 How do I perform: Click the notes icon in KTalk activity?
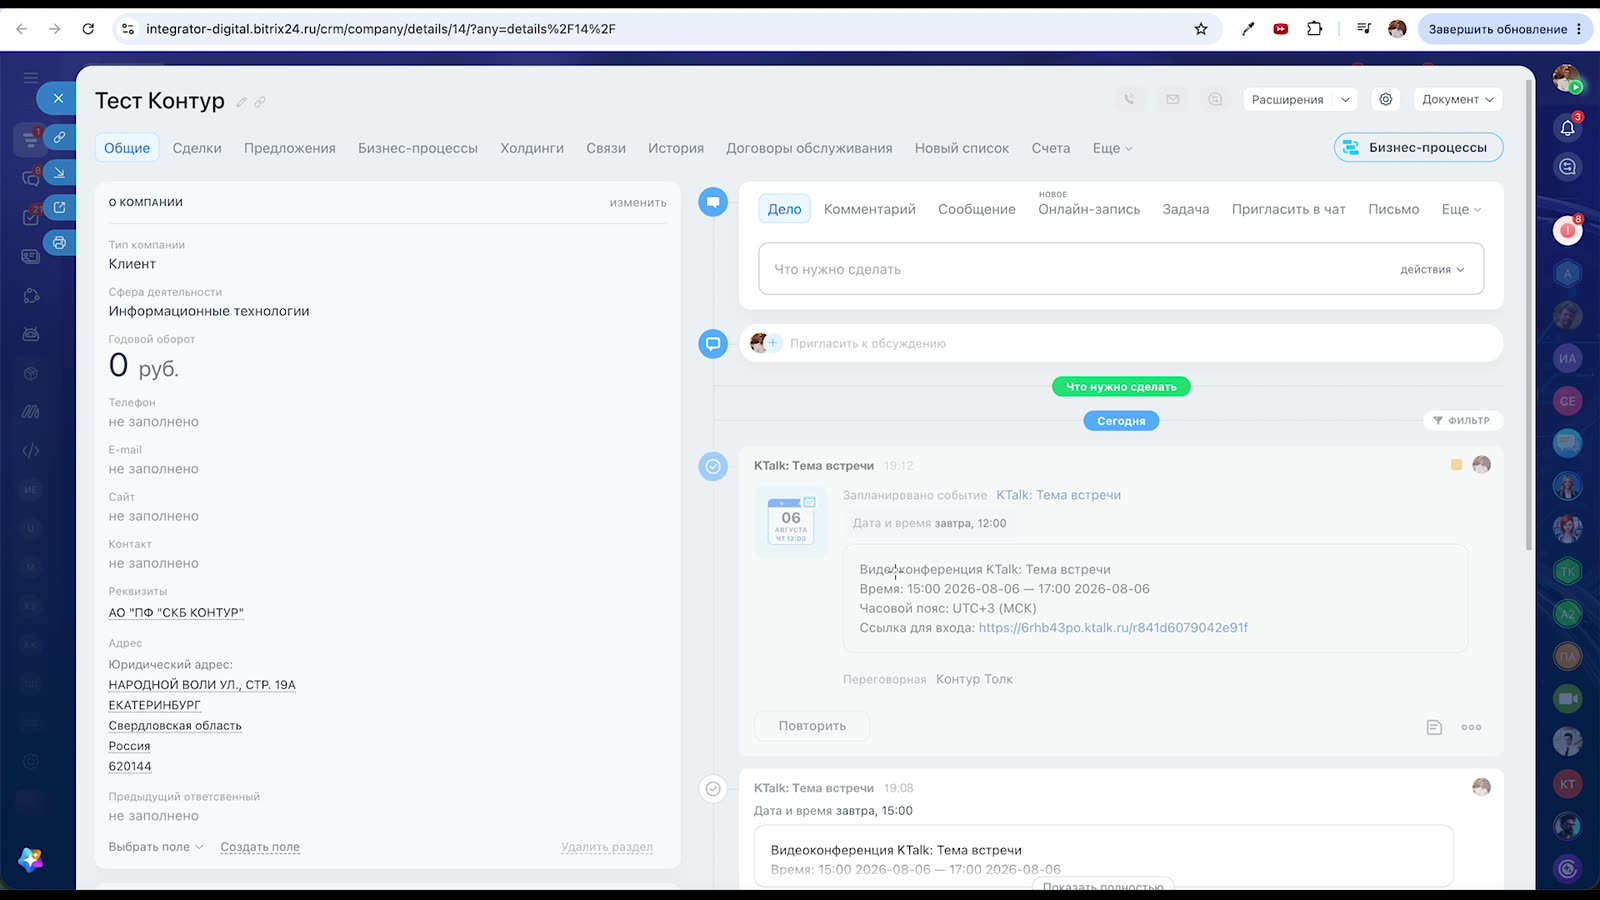coord(1434,727)
